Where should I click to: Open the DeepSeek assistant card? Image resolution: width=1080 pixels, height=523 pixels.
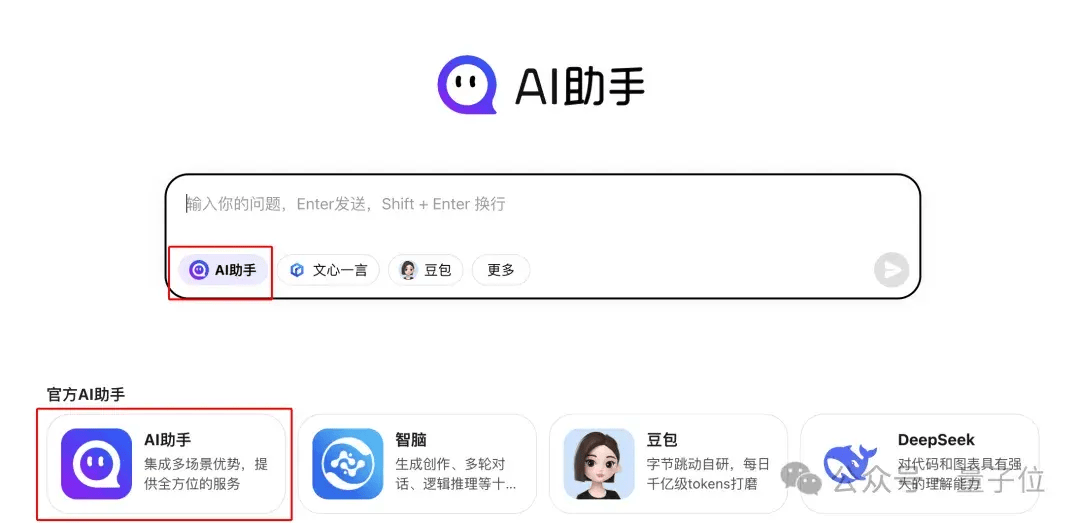click(x=920, y=464)
